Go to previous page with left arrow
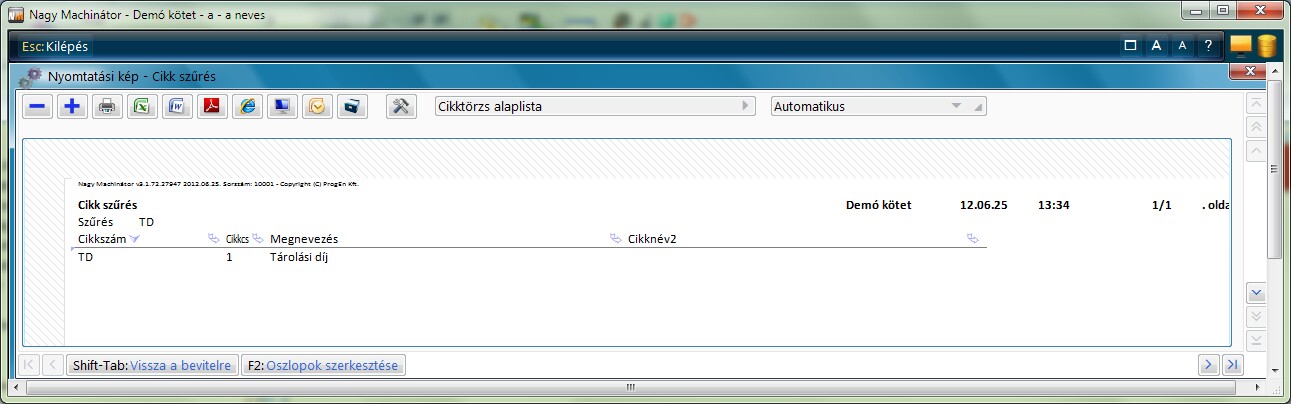 (x=54, y=365)
